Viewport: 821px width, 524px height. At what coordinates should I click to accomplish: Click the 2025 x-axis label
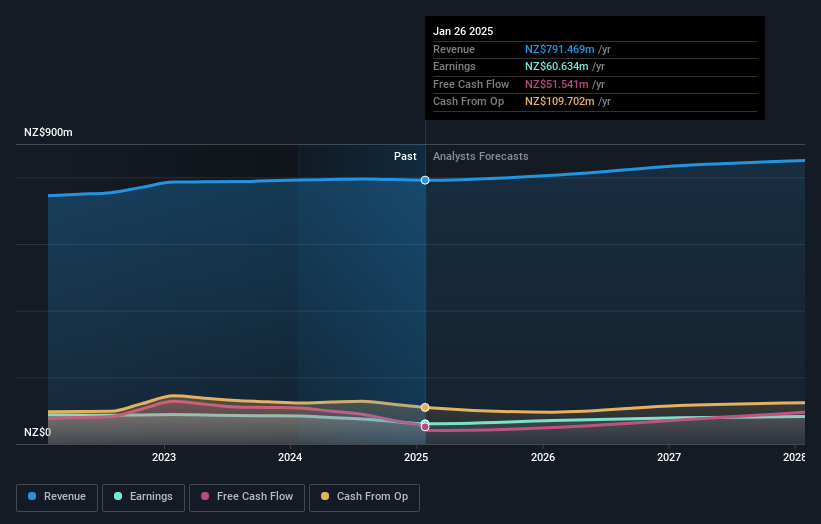(x=416, y=457)
